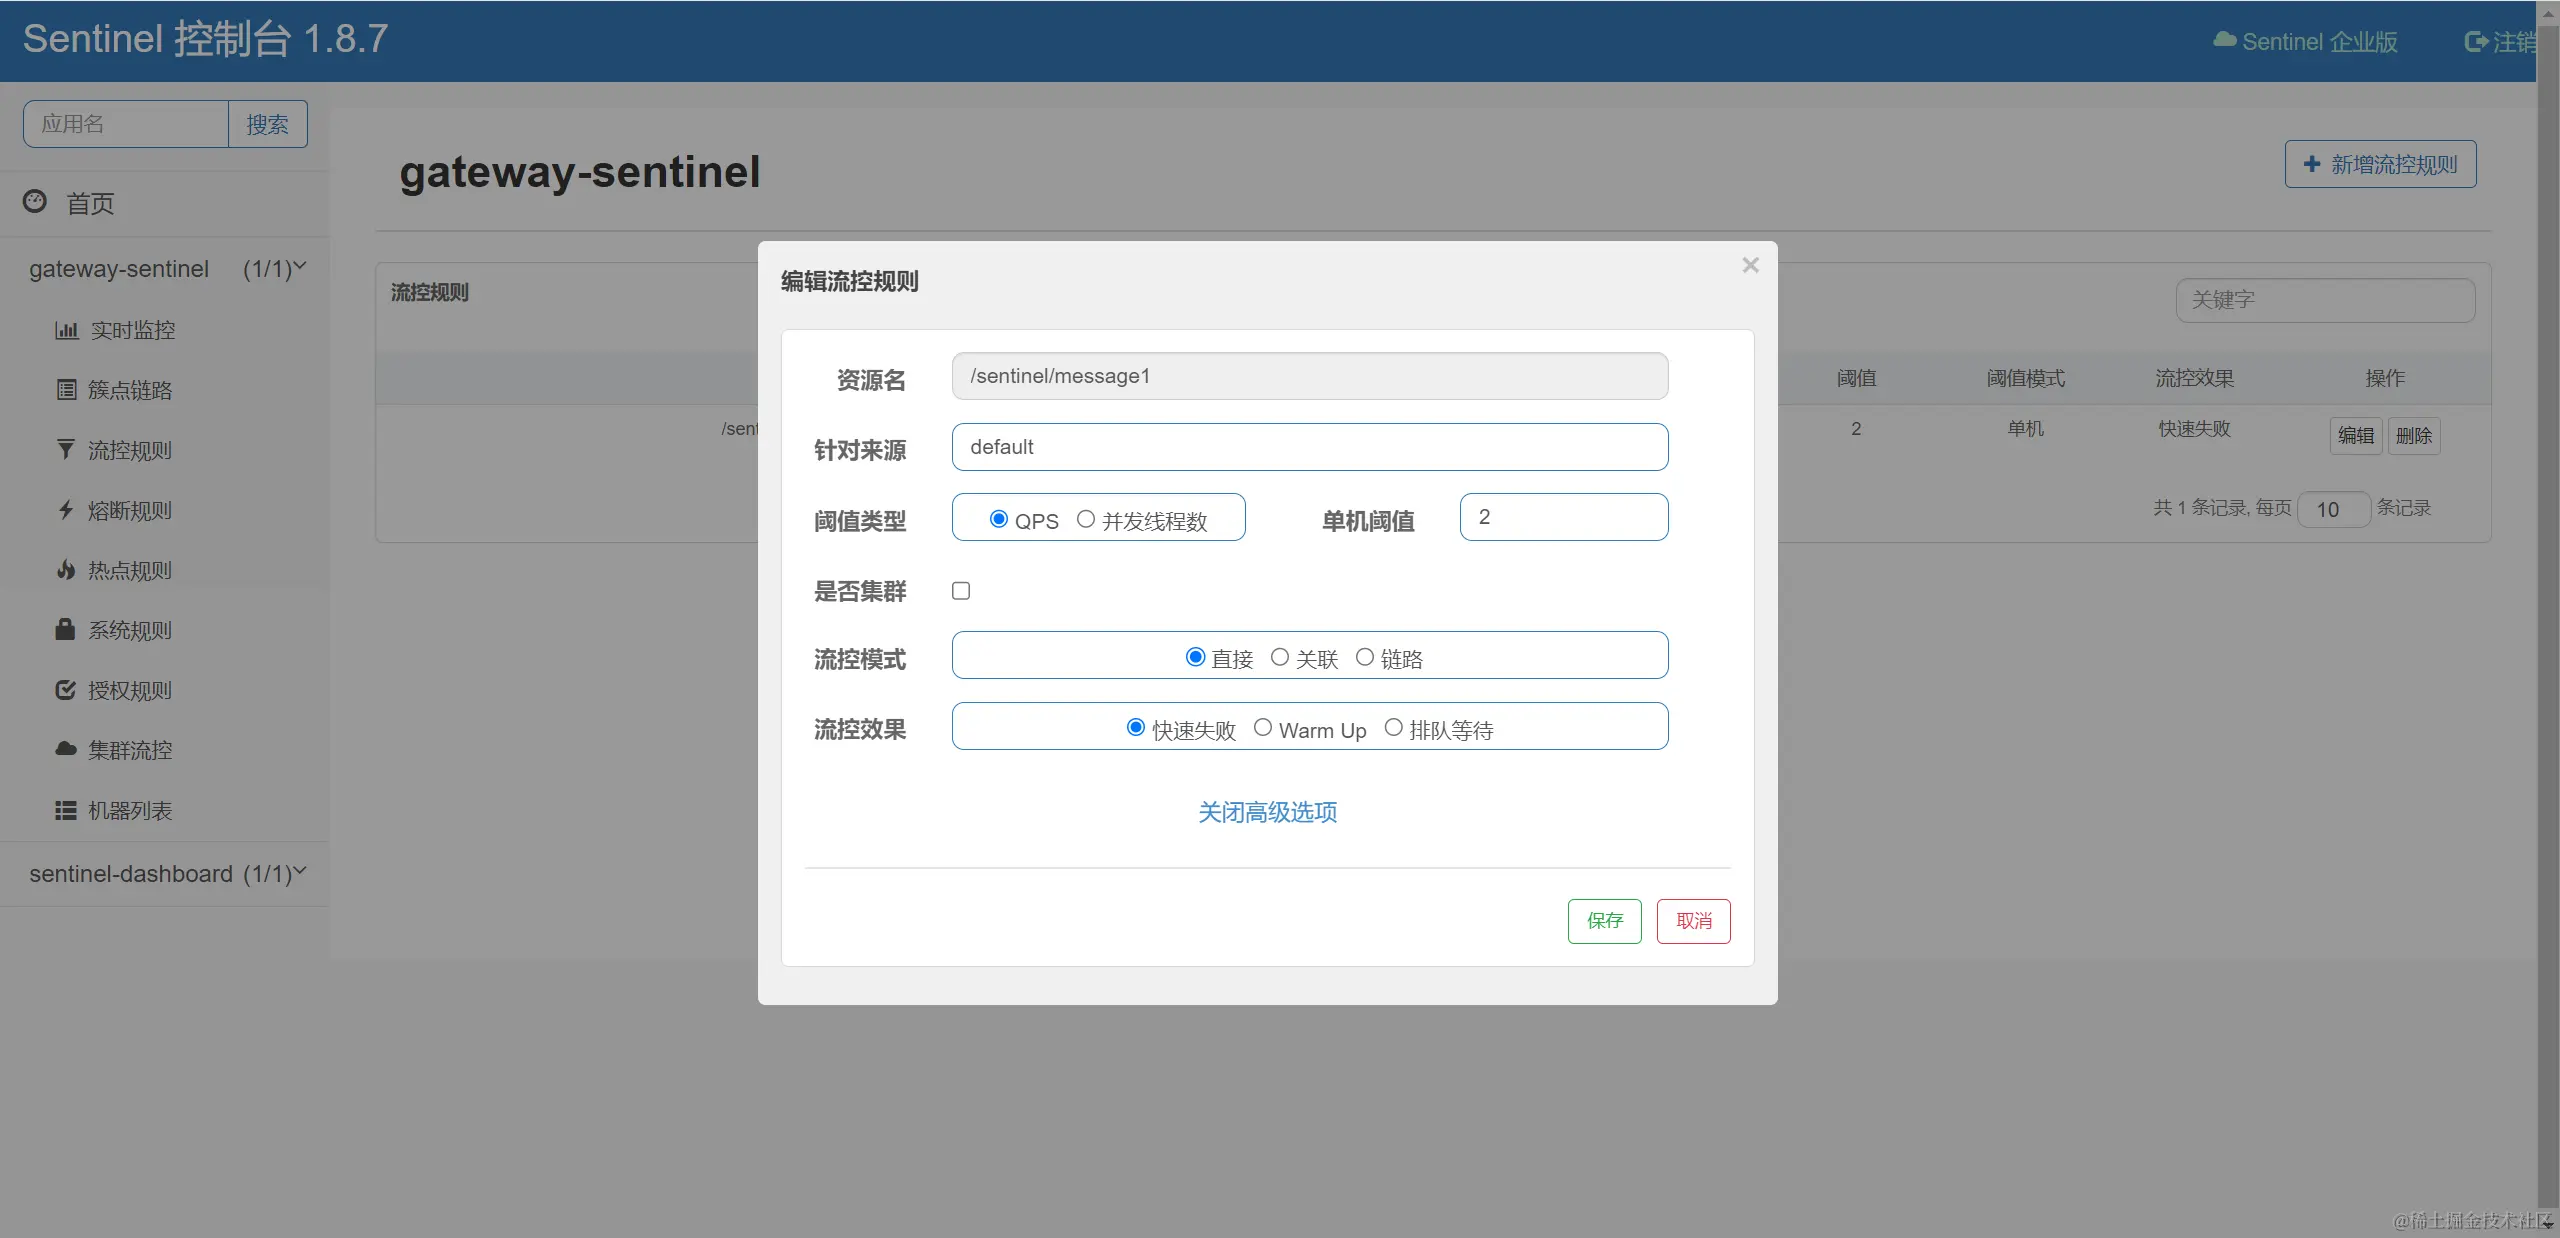Click the lock icon beside 系统规则
Screen dimensions: 2560x1238
pyautogui.click(x=66, y=630)
